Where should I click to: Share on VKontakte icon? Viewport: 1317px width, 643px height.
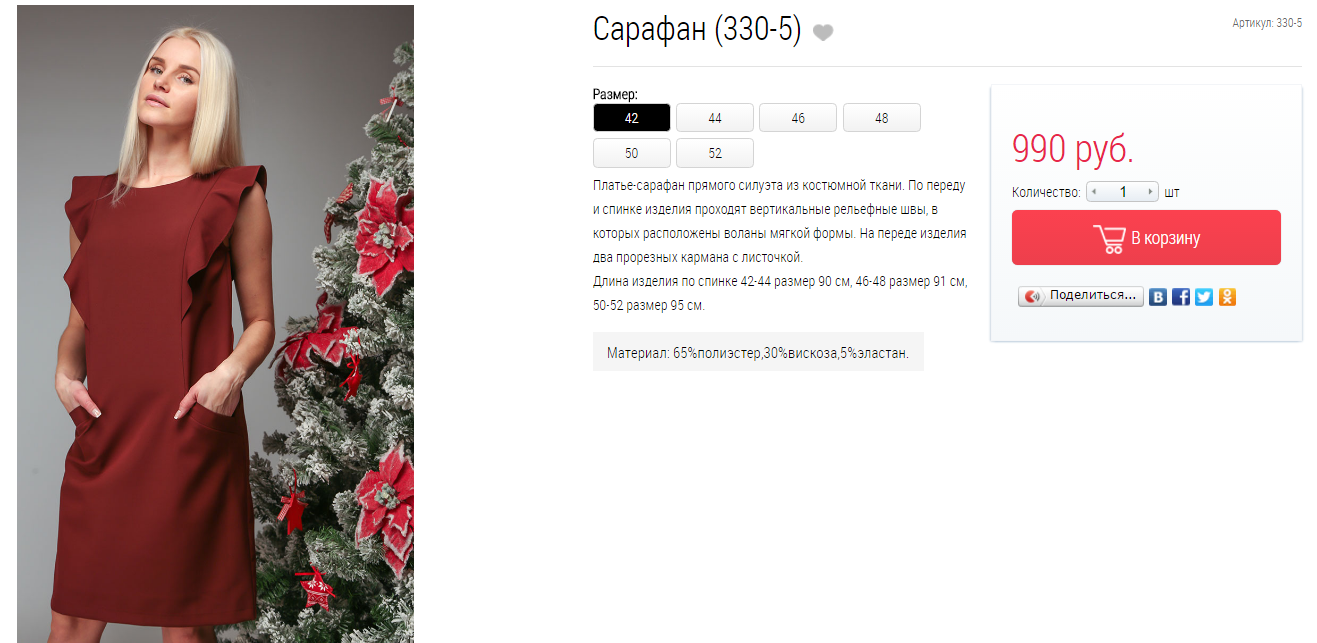coord(1158,296)
